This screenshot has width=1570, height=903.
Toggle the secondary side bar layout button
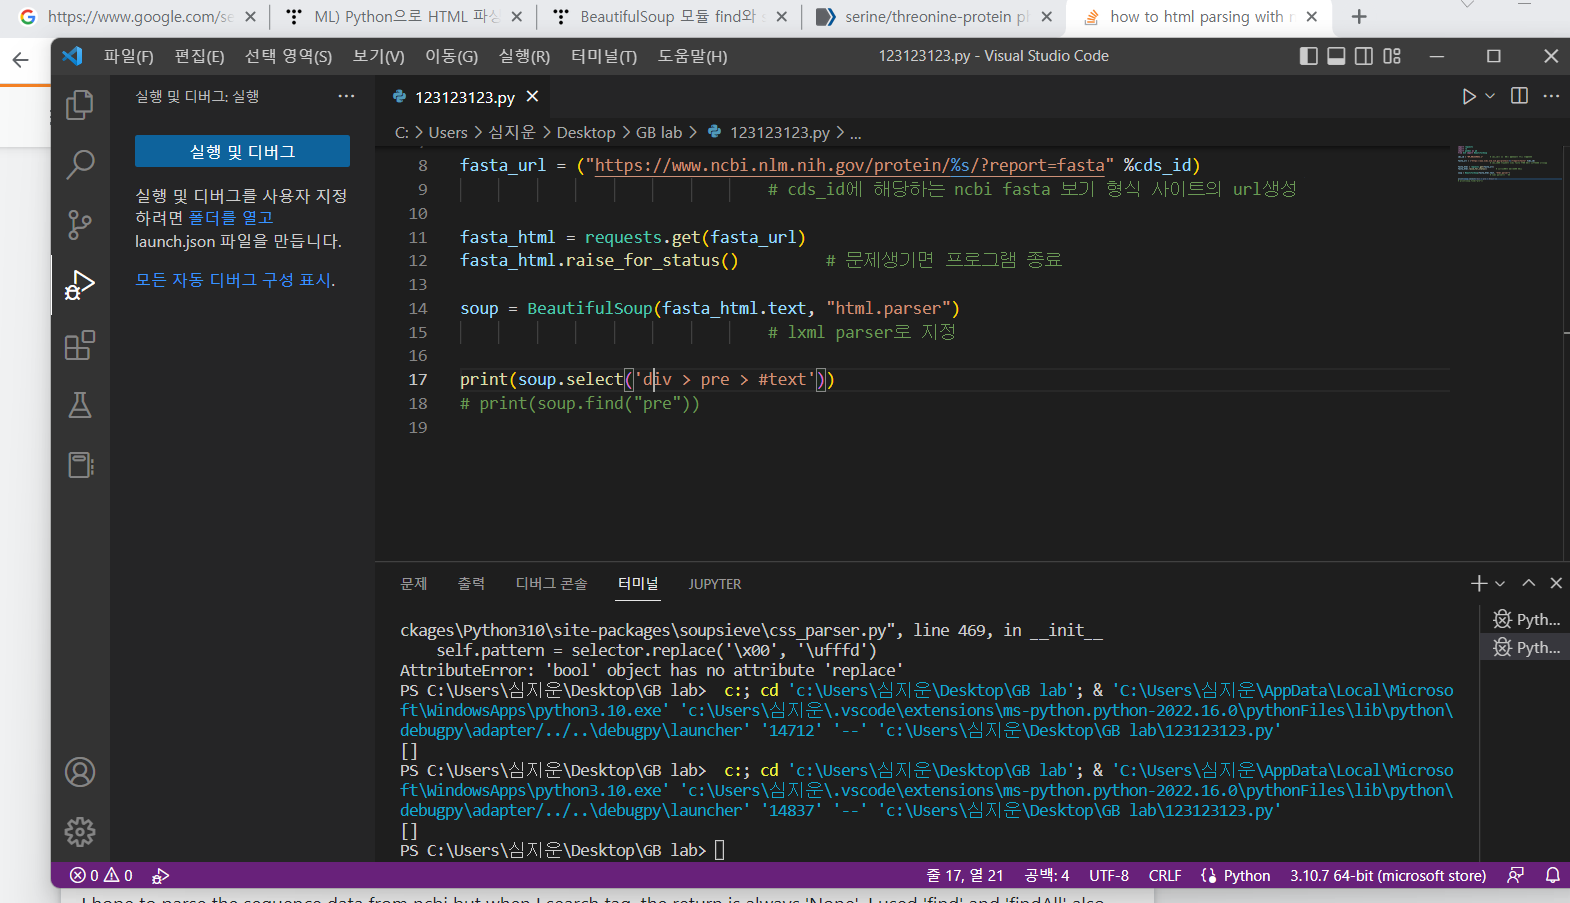tap(1364, 56)
